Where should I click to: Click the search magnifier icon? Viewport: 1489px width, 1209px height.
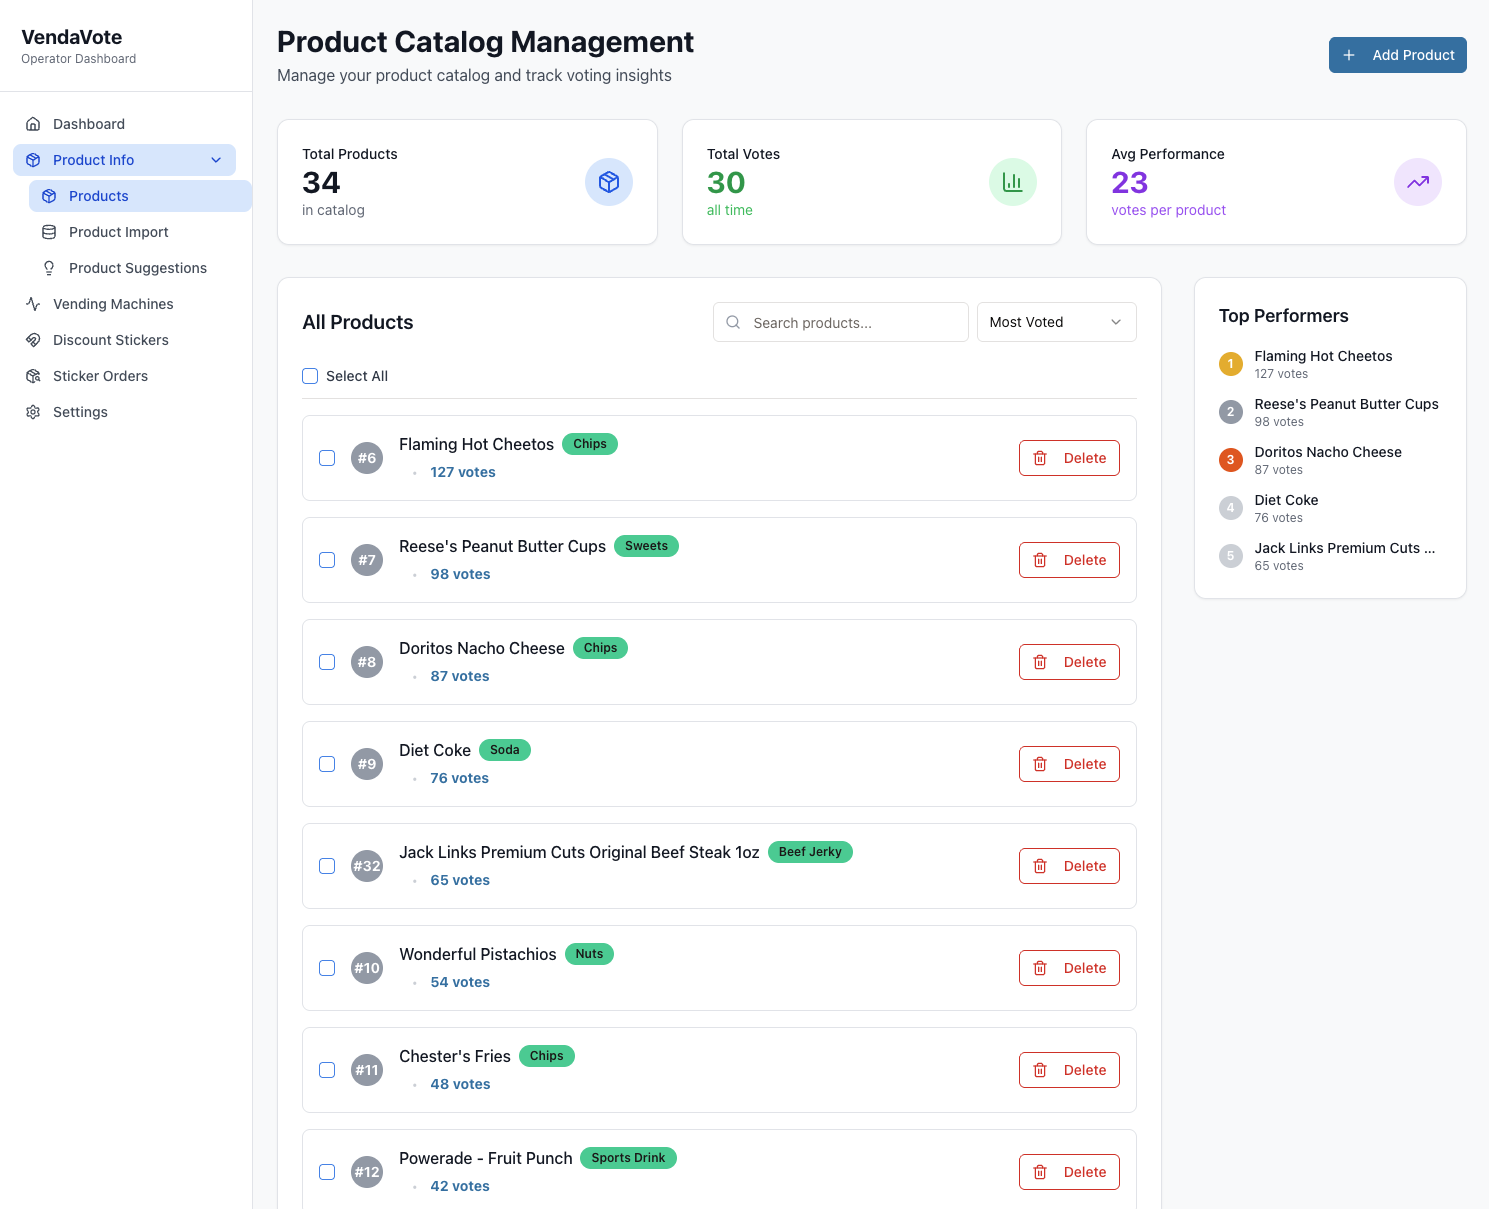pyautogui.click(x=733, y=322)
